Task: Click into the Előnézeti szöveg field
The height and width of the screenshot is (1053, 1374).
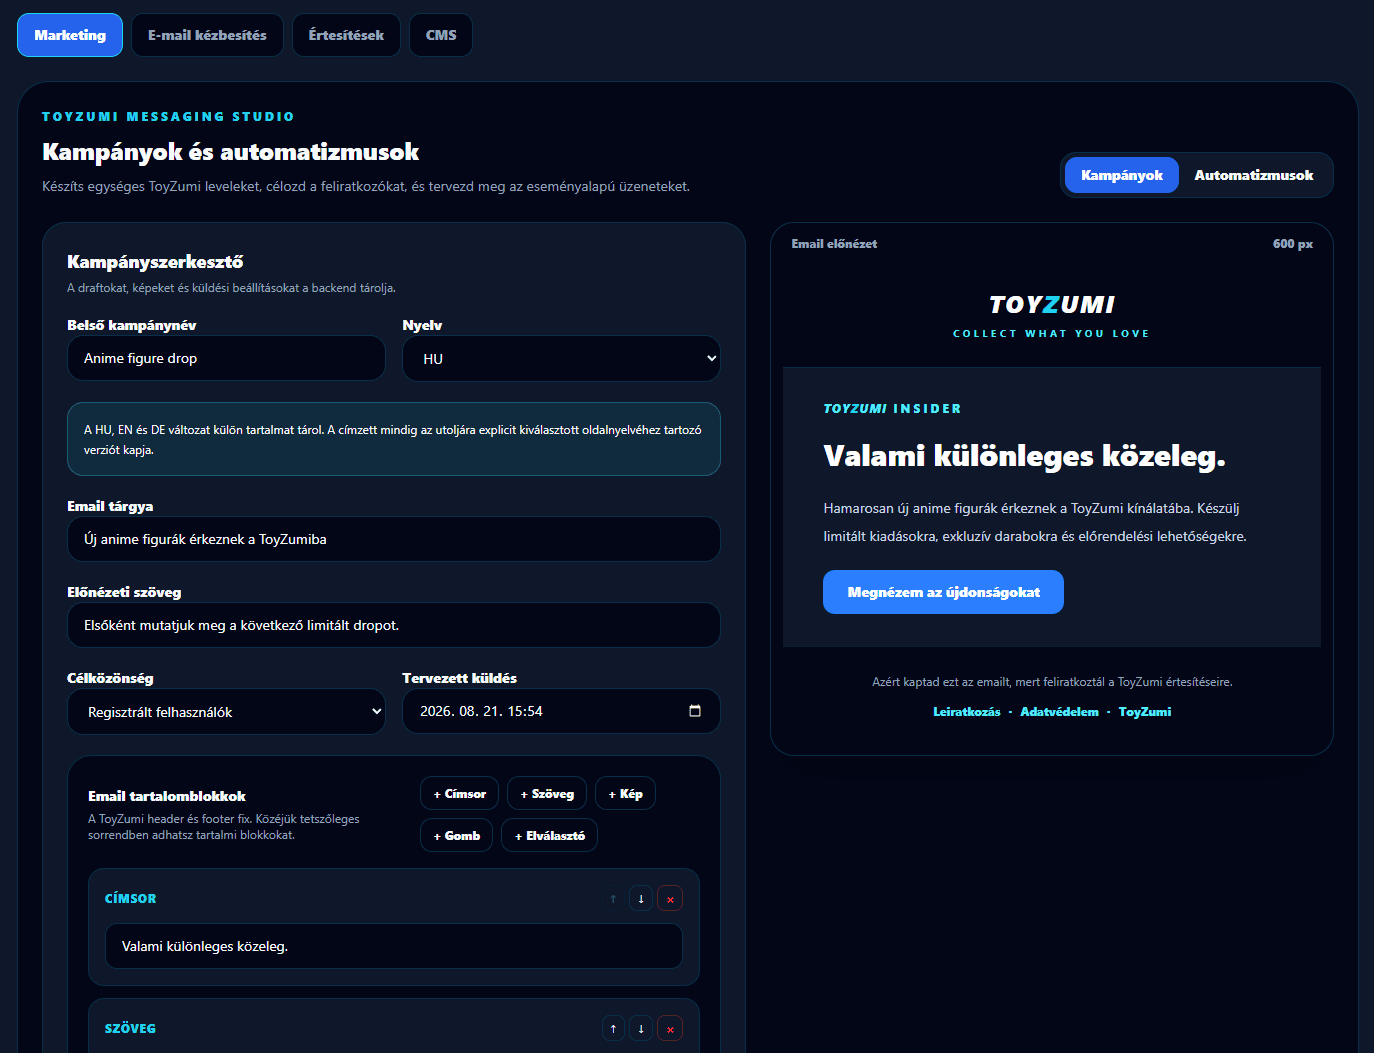Action: 394,625
